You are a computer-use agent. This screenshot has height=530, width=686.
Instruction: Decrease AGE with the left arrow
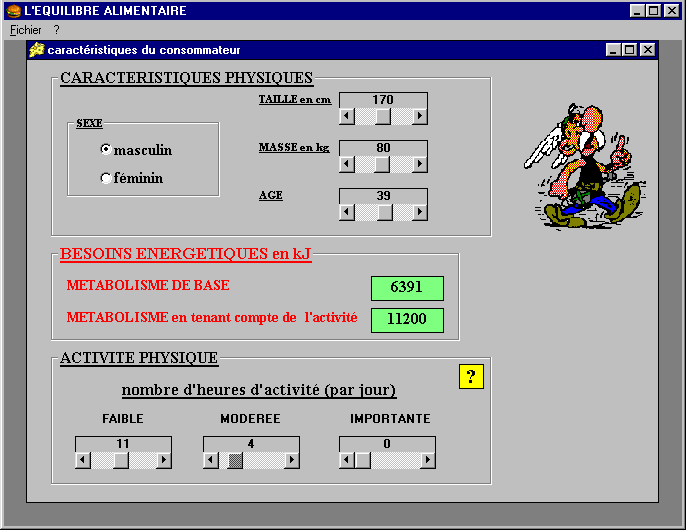[347, 212]
